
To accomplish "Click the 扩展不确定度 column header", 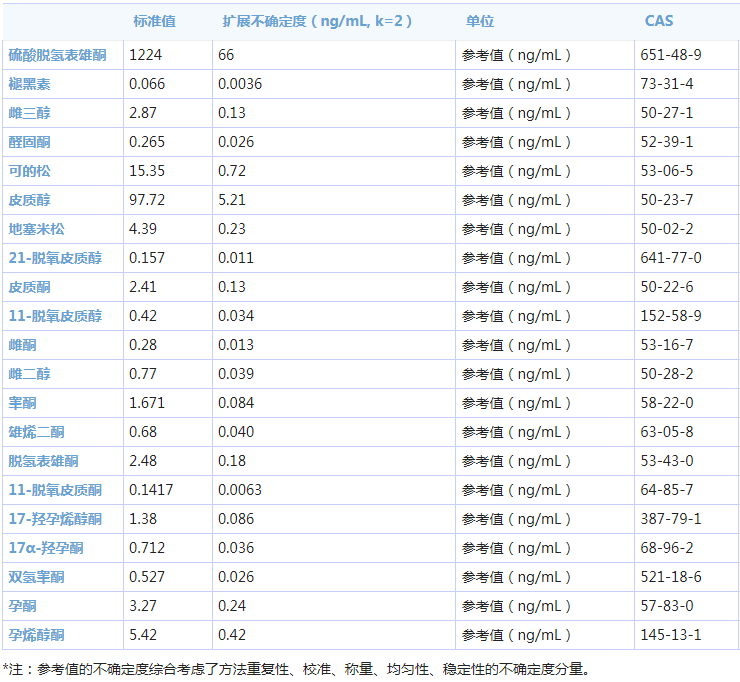I will tap(317, 21).
